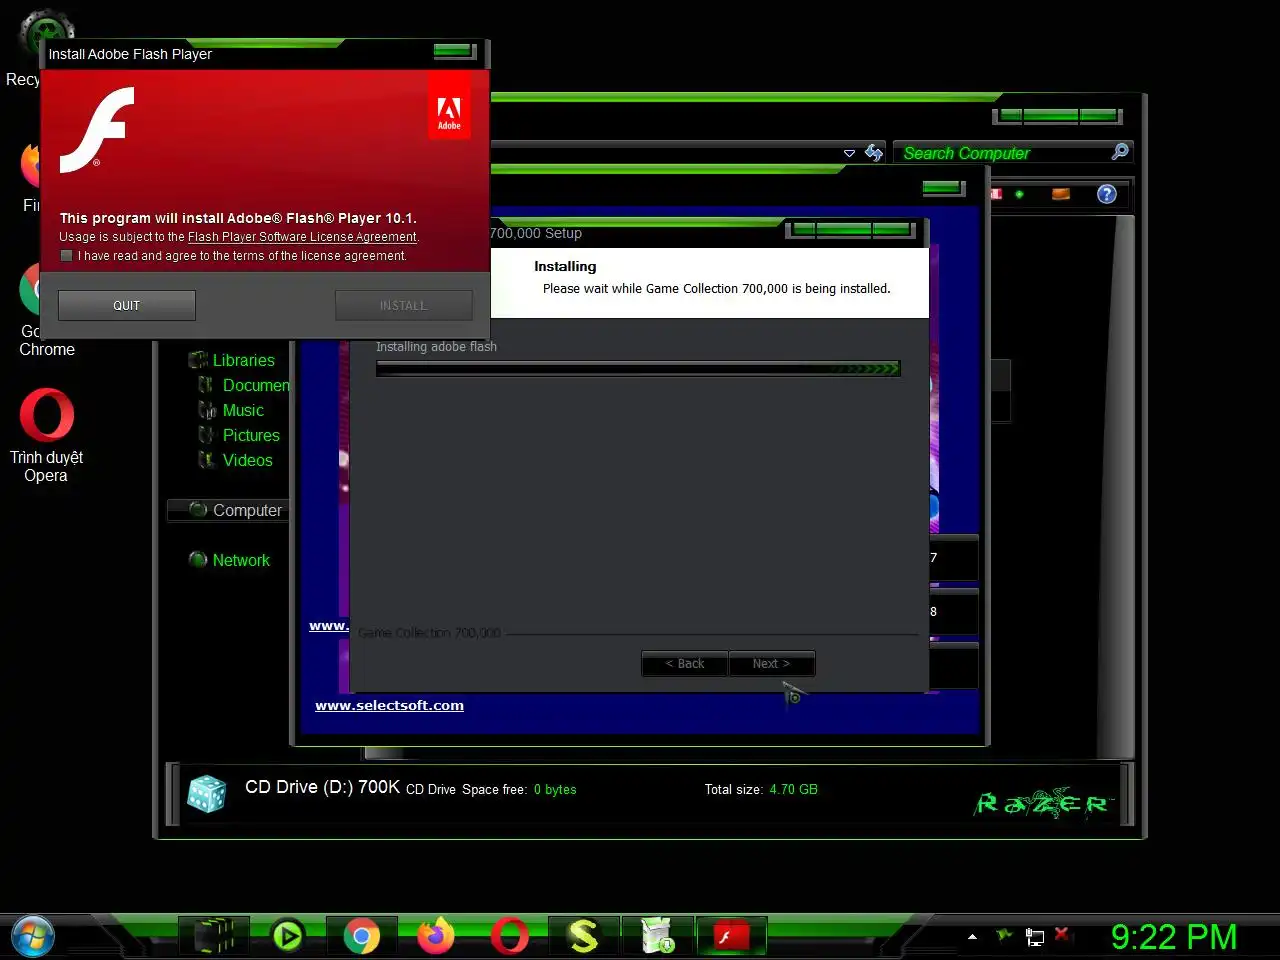Click the '4.70 GB' total size value
This screenshot has width=1280, height=960.
click(793, 789)
